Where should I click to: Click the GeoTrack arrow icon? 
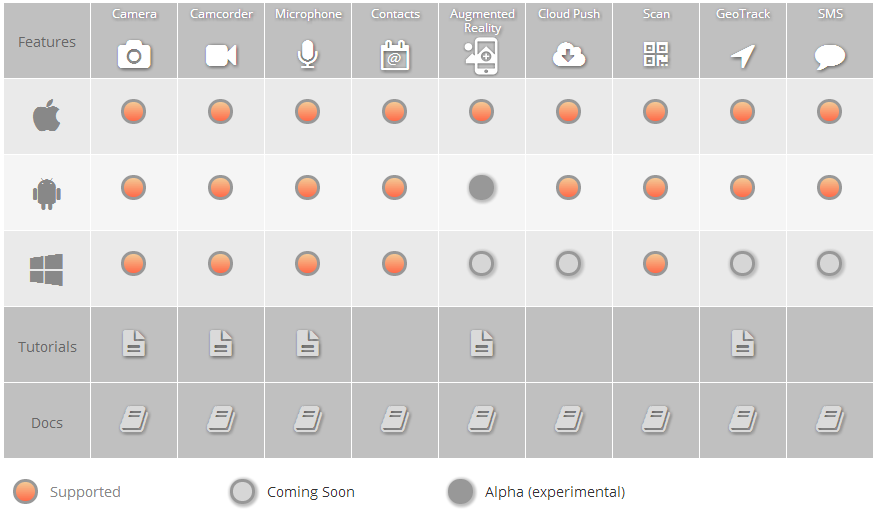coord(742,56)
